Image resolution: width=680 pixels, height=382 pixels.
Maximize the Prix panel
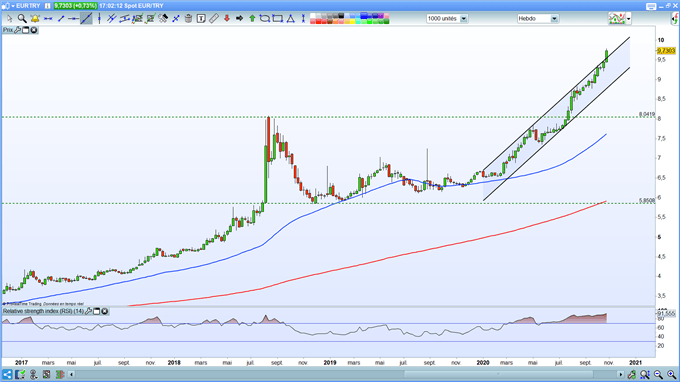(26, 30)
